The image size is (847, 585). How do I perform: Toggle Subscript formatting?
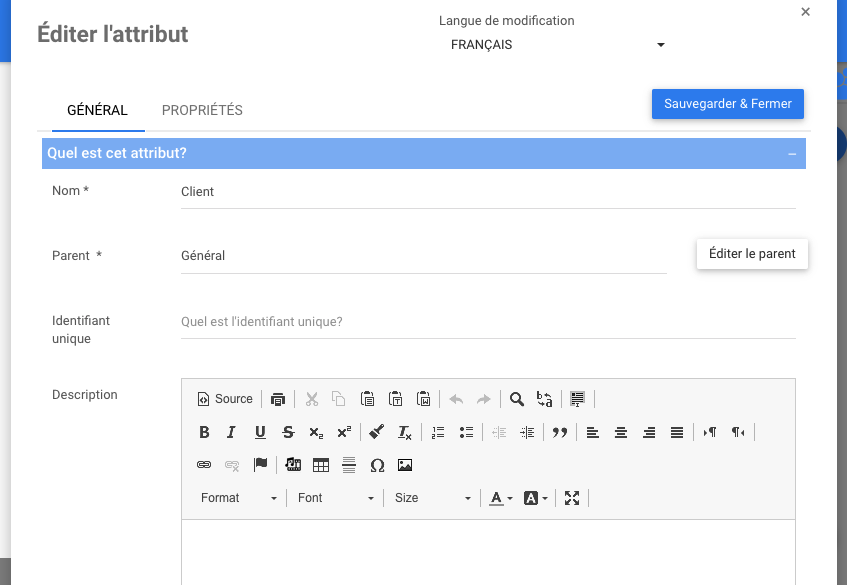pyautogui.click(x=316, y=432)
